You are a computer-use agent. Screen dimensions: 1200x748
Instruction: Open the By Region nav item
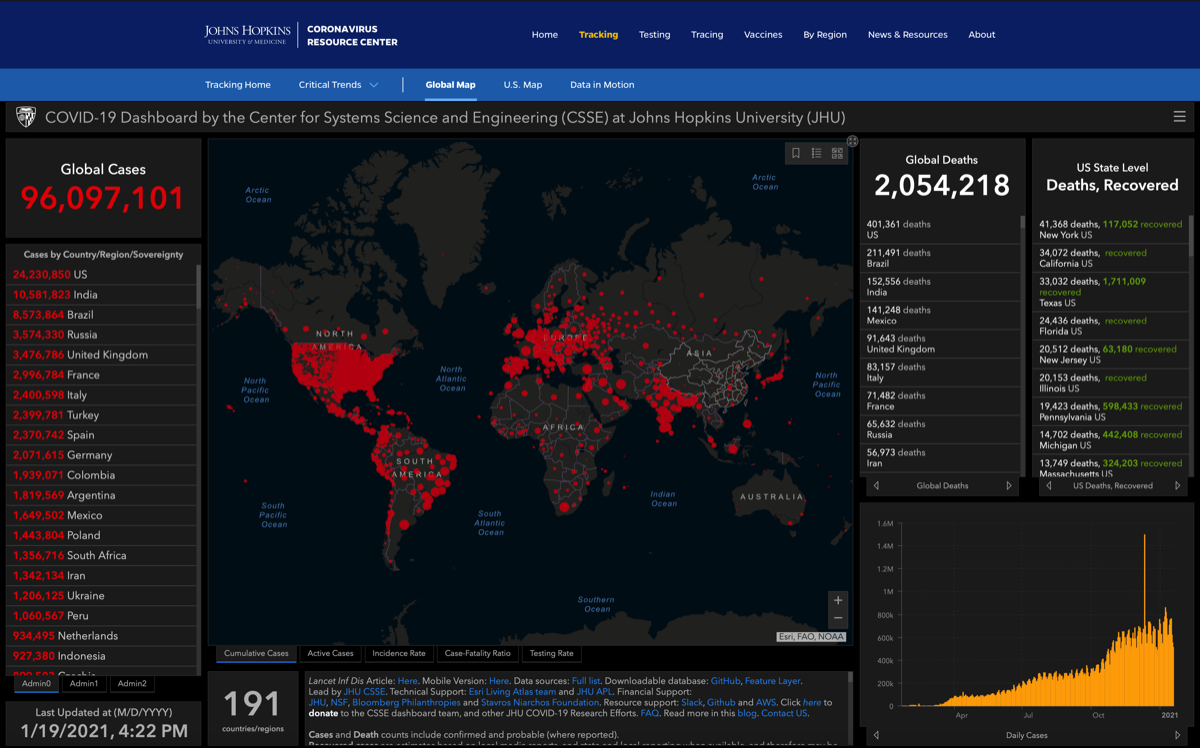(x=825, y=35)
